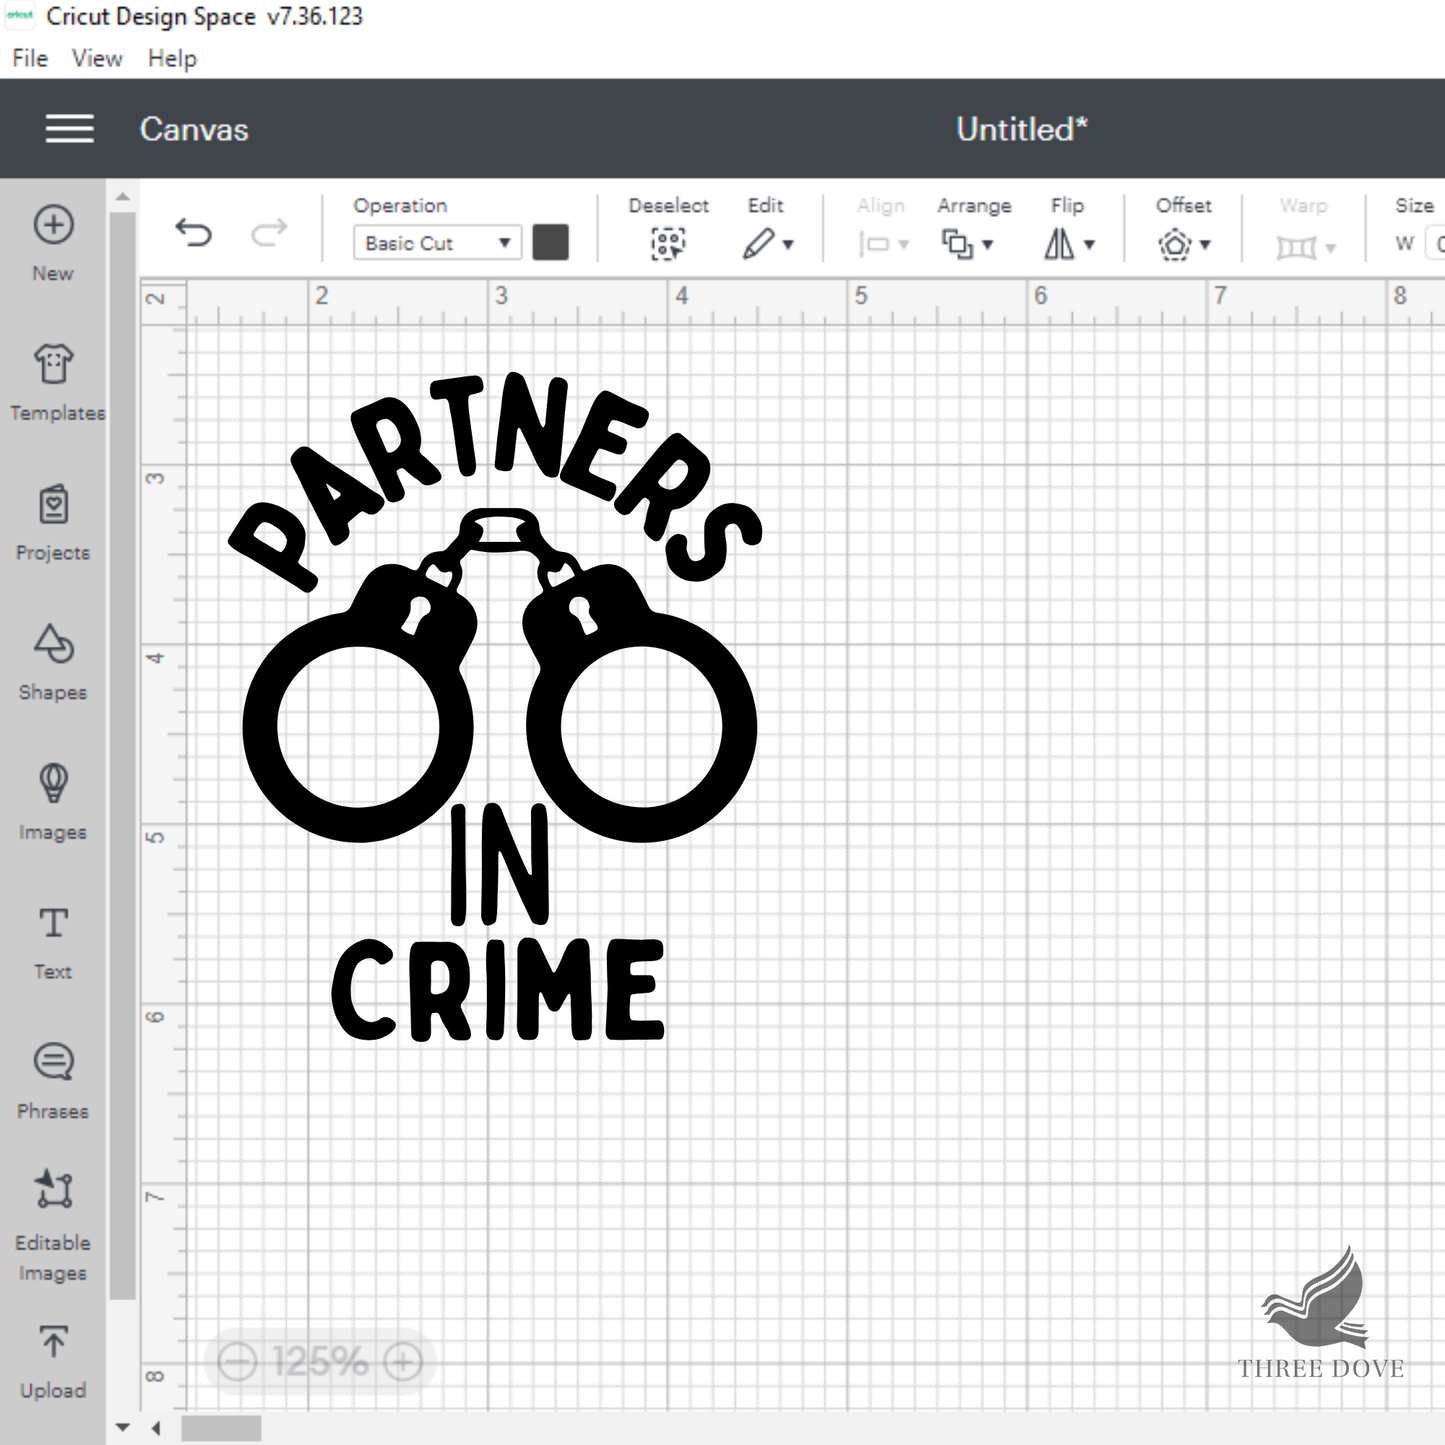Open the Projects panel
This screenshot has width=1445, height=1445.
[x=53, y=523]
